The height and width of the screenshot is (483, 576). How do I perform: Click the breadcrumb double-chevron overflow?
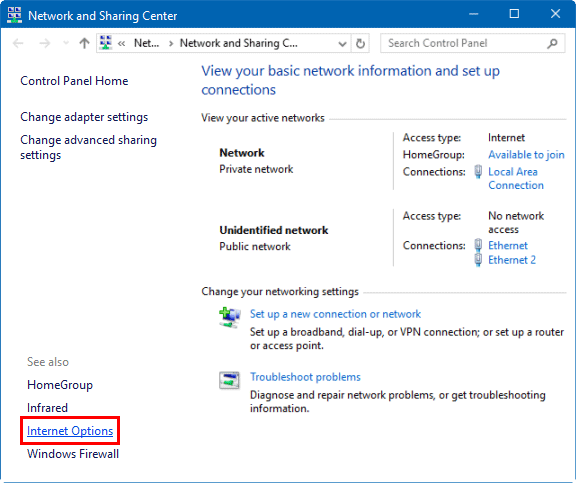(x=121, y=44)
